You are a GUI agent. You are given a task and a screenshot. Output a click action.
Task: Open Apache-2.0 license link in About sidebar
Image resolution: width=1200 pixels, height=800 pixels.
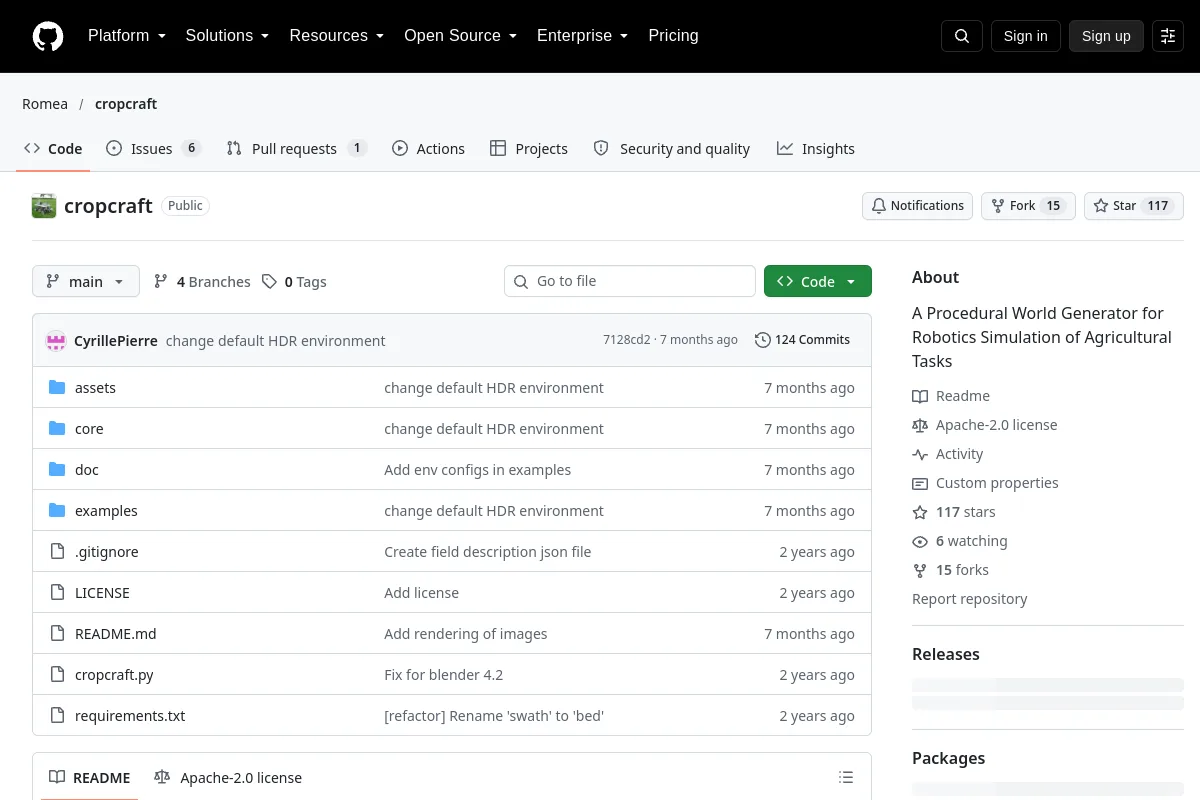point(985,425)
